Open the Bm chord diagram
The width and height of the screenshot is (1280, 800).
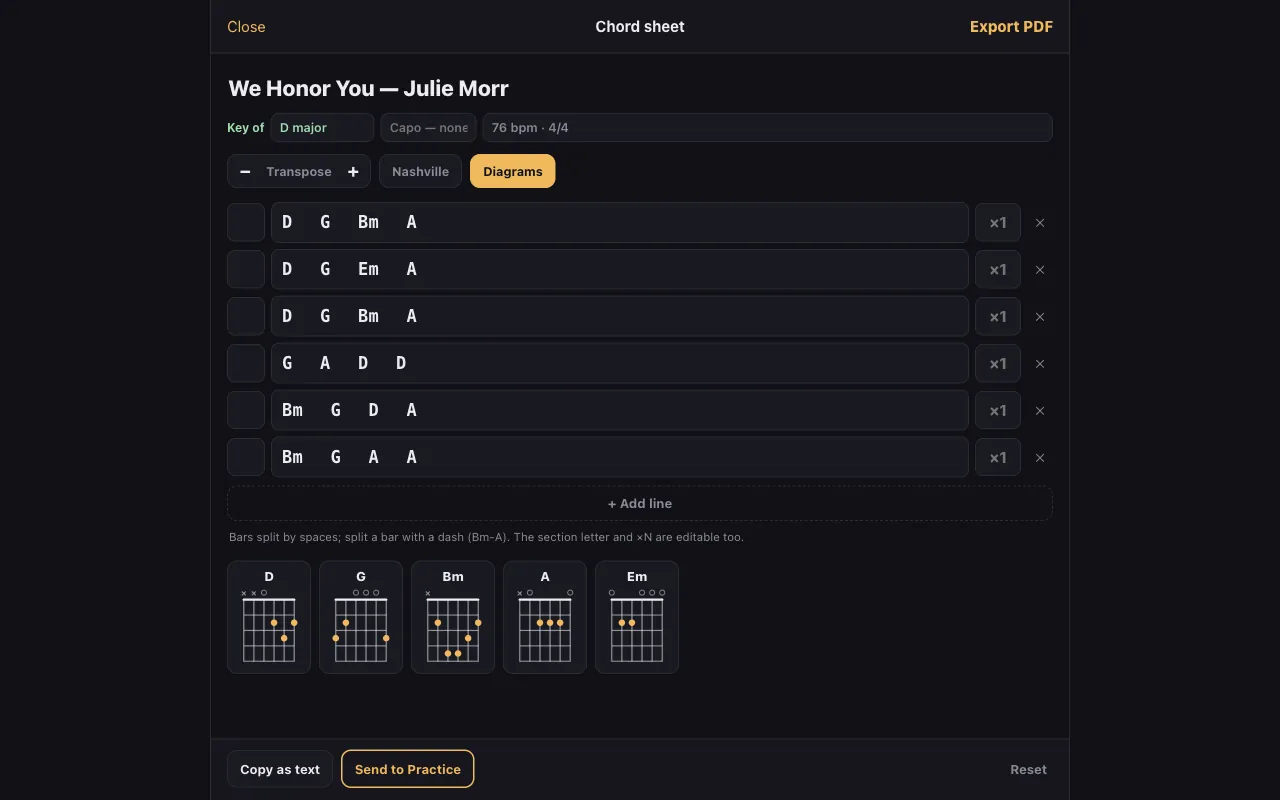453,617
